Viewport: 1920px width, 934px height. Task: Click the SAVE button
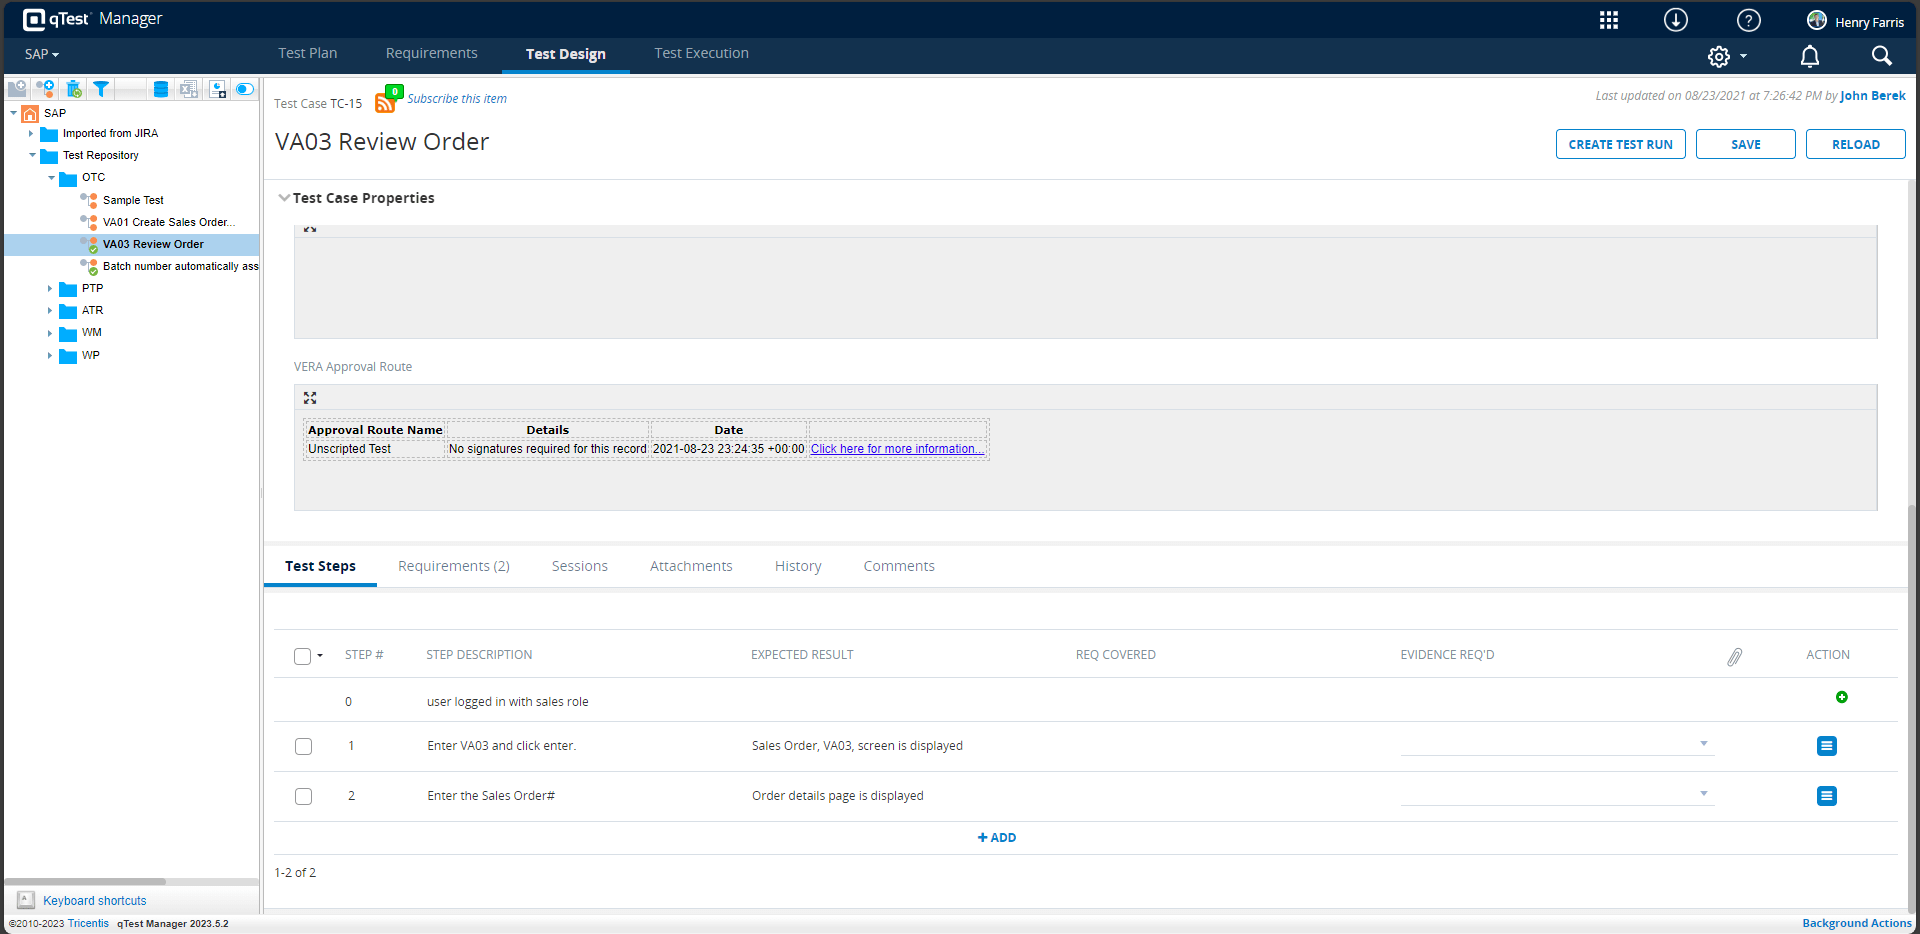(x=1746, y=144)
